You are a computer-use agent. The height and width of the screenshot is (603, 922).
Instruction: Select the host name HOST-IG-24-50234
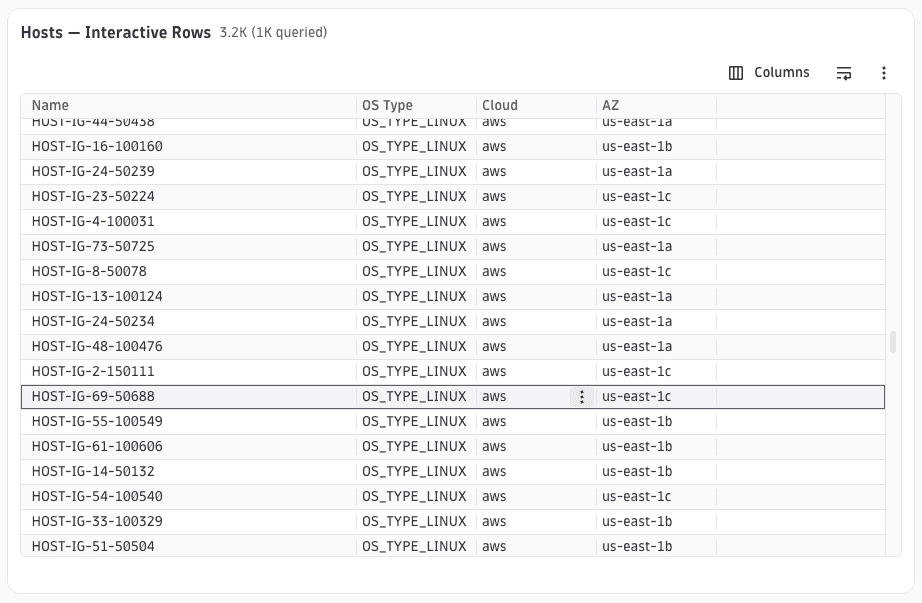click(93, 321)
